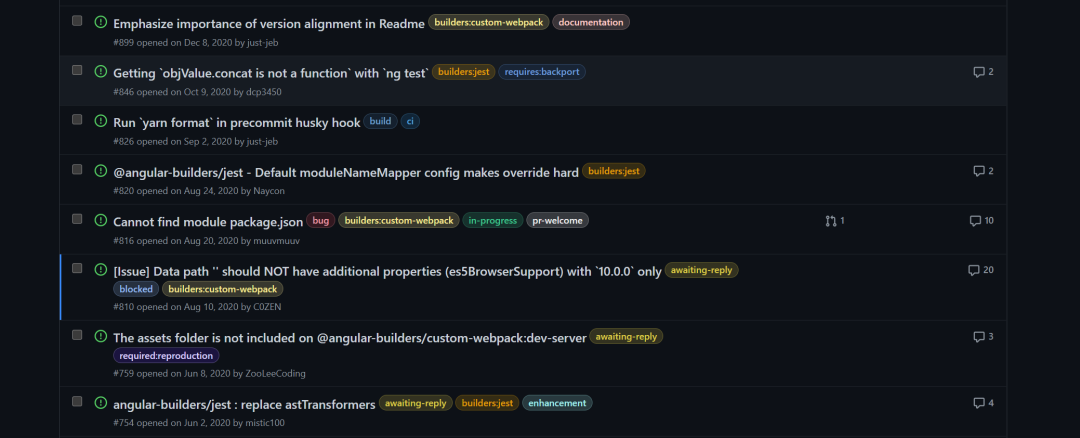This screenshot has height=438, width=1080.
Task: Open the 4 comments on astTransformers issue
Action: 983,404
